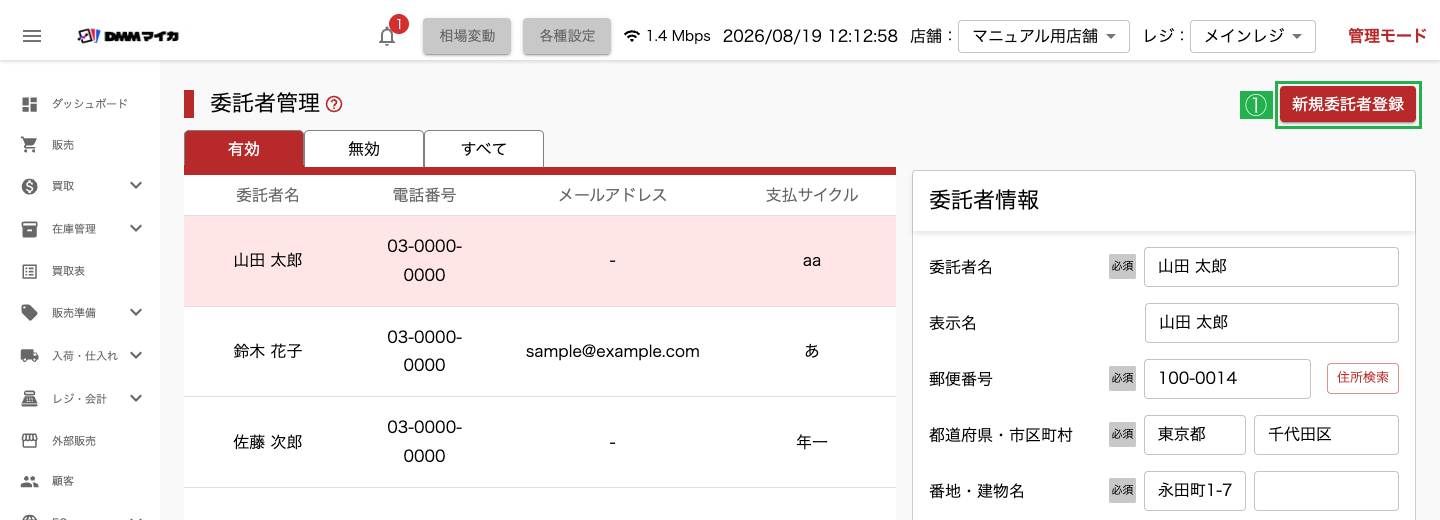Switch to the 無効 tab

pos(364,149)
